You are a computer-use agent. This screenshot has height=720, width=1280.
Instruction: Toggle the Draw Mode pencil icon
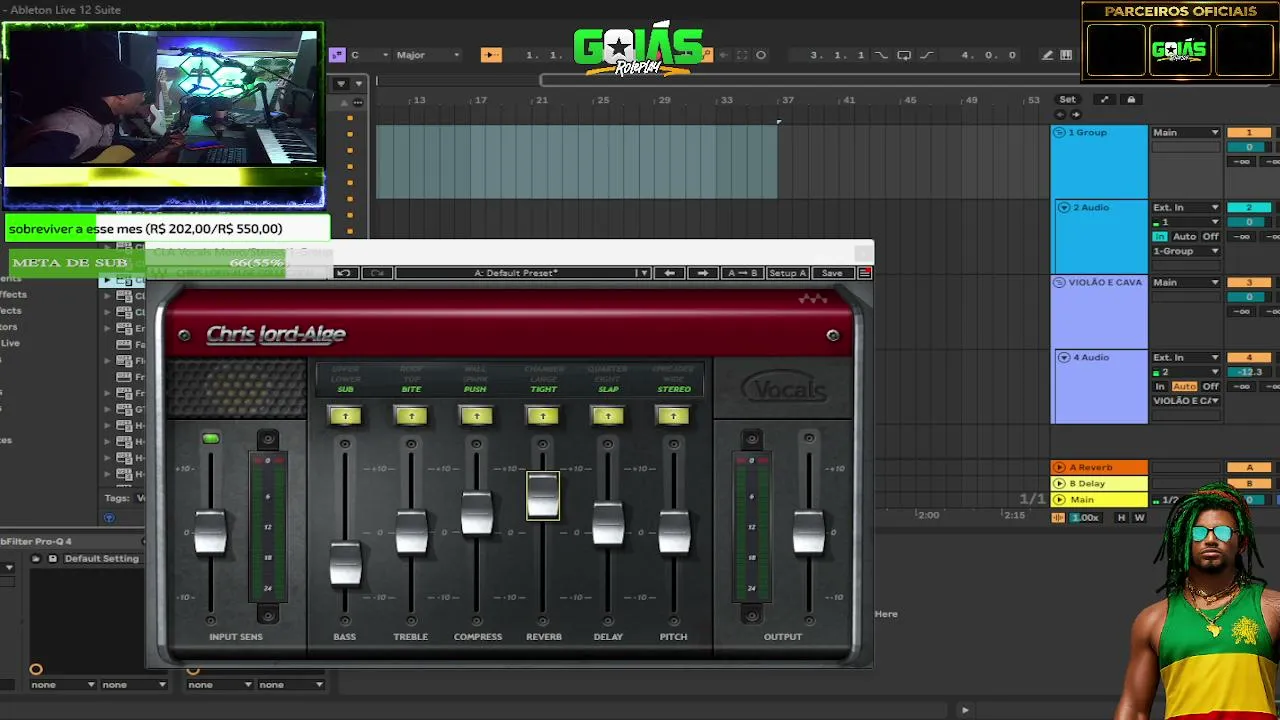pyautogui.click(x=1047, y=55)
